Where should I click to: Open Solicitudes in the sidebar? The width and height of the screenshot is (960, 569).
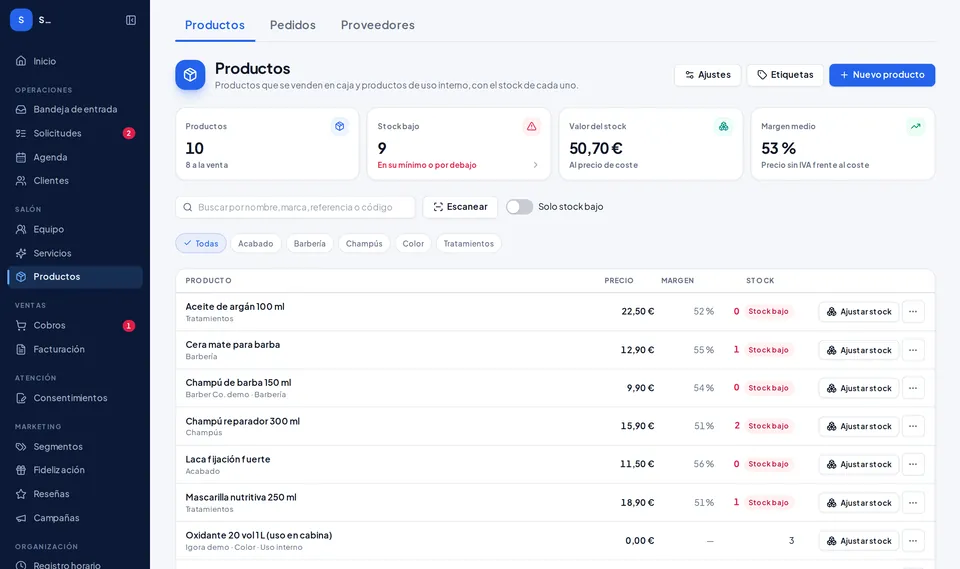pos(75,133)
